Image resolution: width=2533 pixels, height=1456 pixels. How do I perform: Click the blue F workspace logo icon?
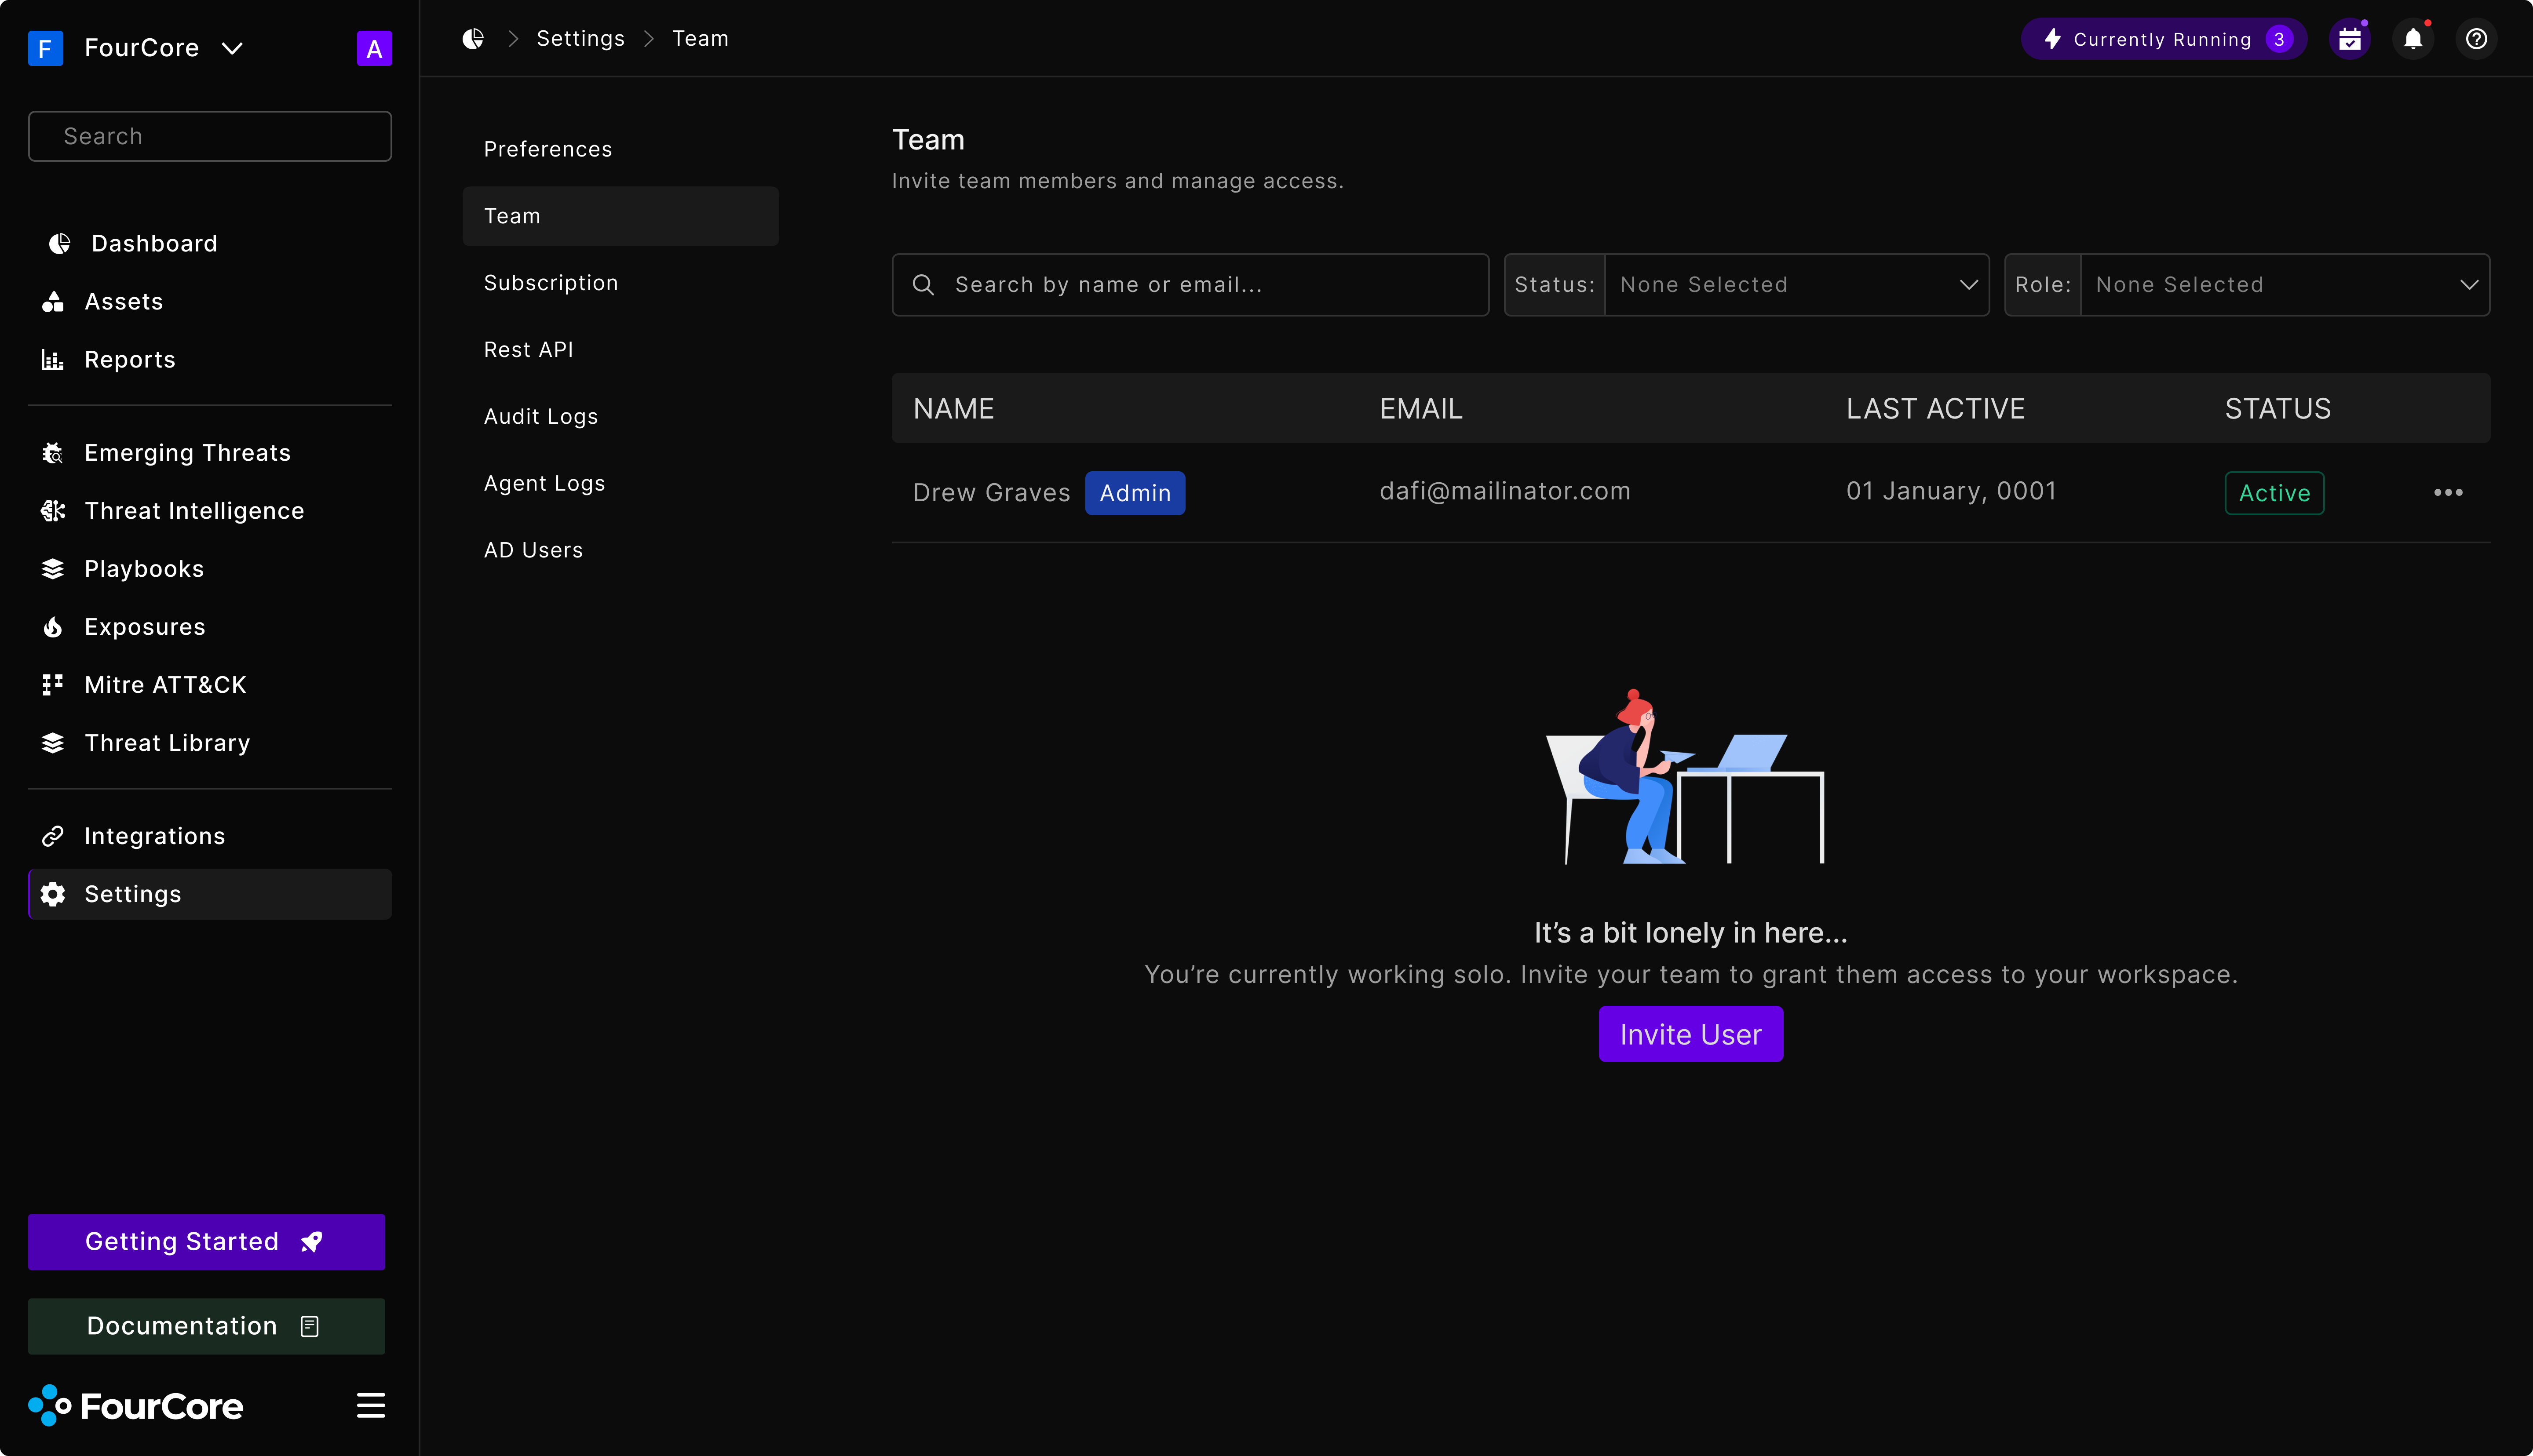45,48
